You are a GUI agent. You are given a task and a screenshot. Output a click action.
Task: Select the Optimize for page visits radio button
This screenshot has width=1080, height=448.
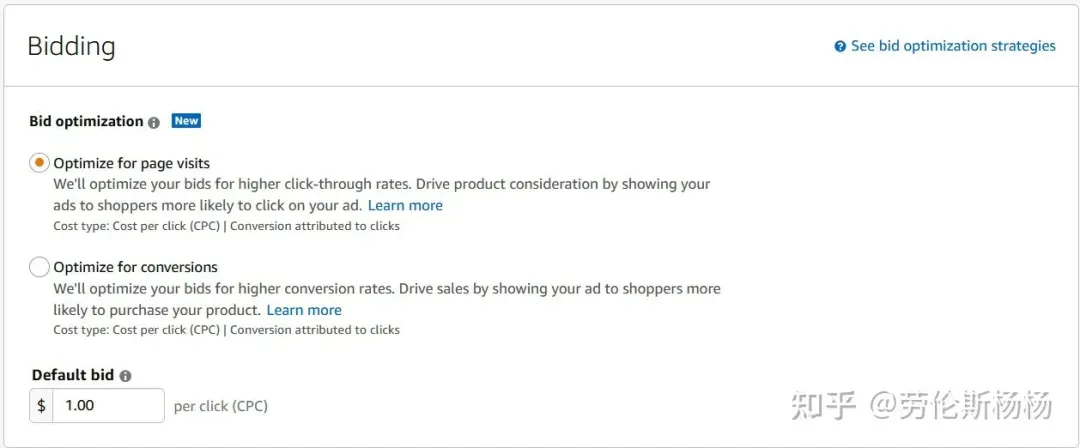(39, 163)
